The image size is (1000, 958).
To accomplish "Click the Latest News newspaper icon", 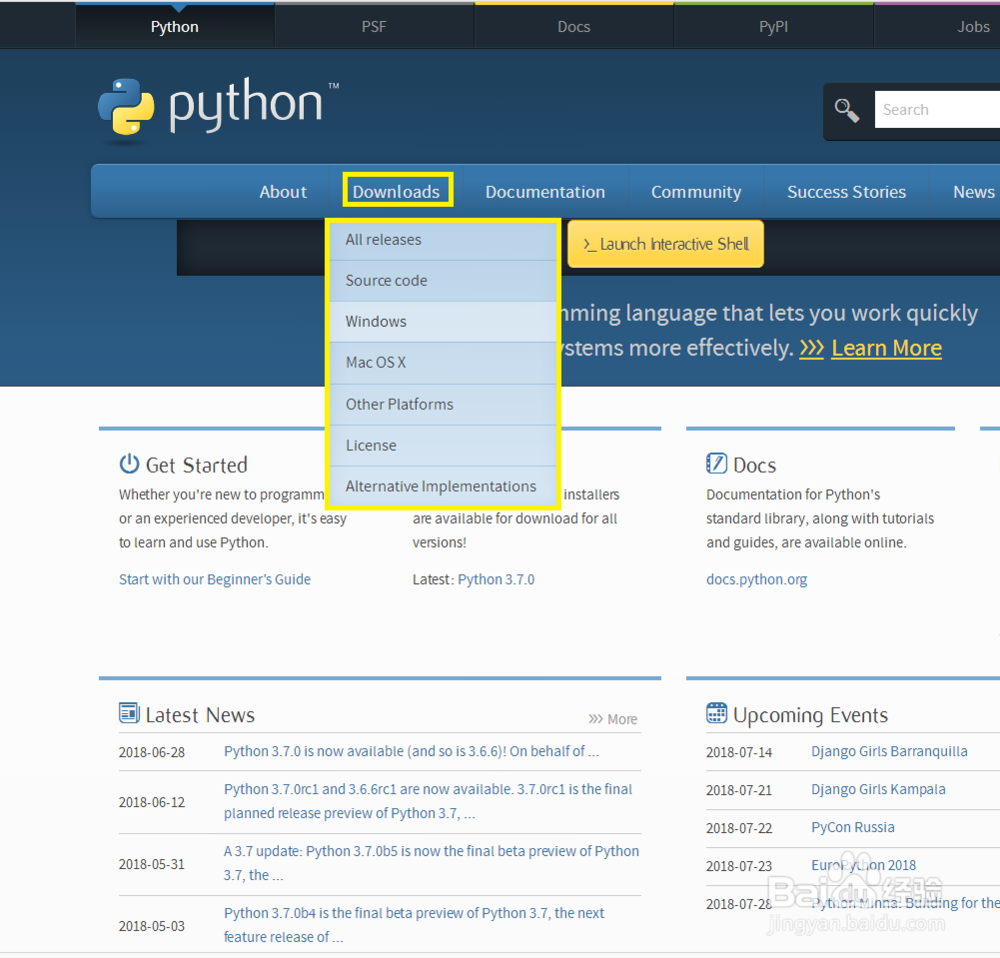I will click(x=129, y=712).
